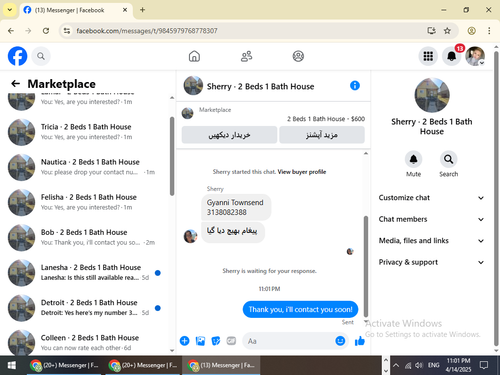The height and width of the screenshot is (375, 500).
Task: Open the volume icon in system tray
Action: 419,365
